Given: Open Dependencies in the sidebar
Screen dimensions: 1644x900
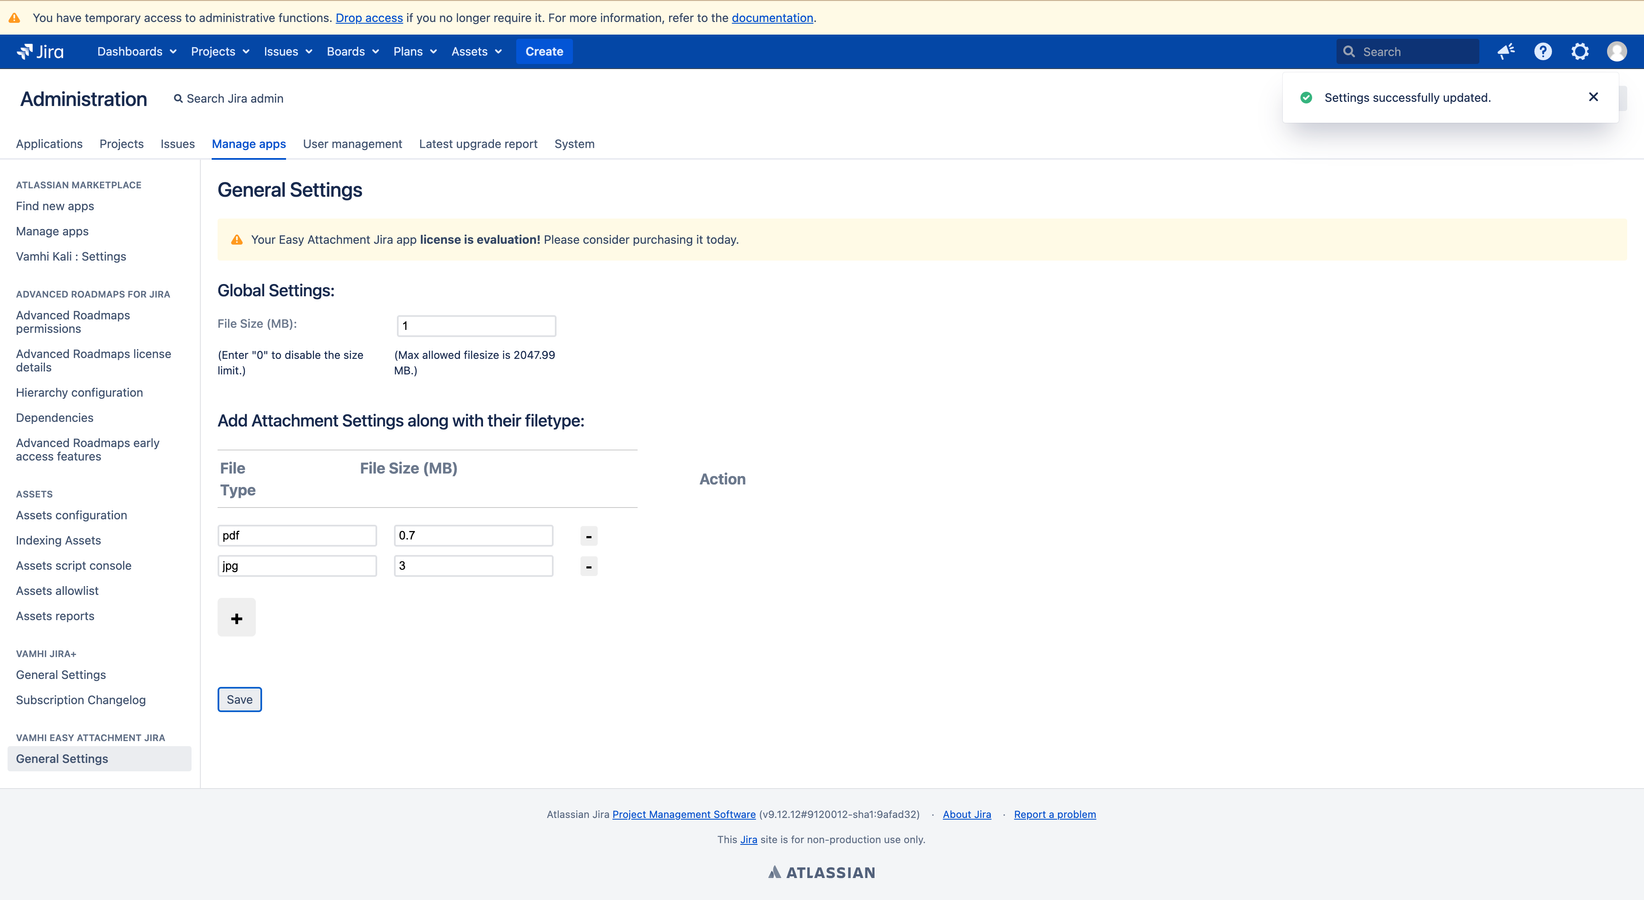Looking at the screenshot, I should point(55,418).
